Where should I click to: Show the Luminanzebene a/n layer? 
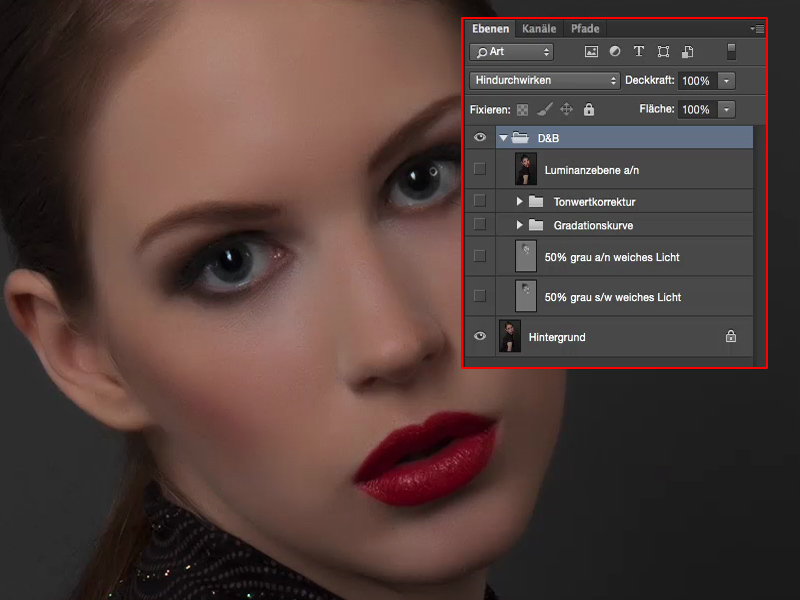(480, 169)
